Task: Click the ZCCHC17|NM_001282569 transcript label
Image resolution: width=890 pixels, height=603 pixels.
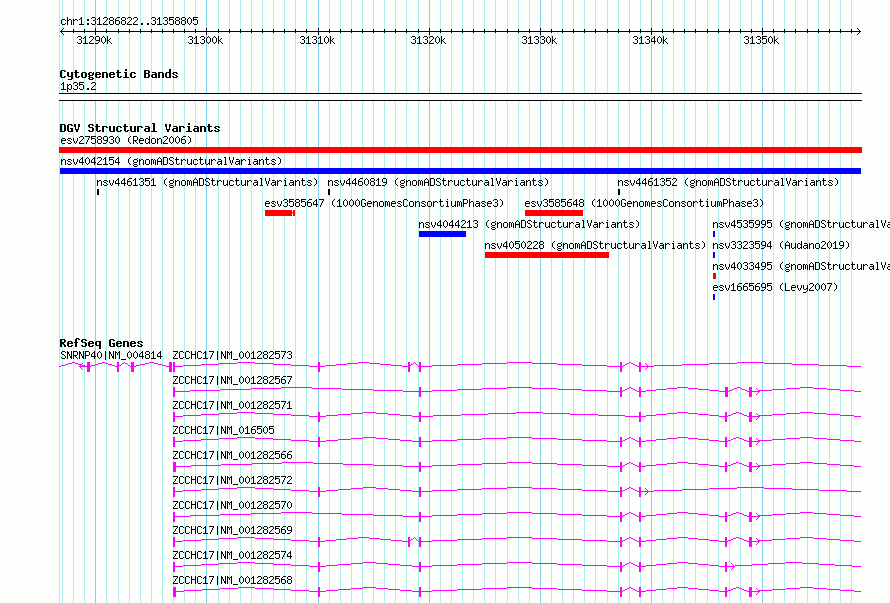Action: tap(233, 530)
